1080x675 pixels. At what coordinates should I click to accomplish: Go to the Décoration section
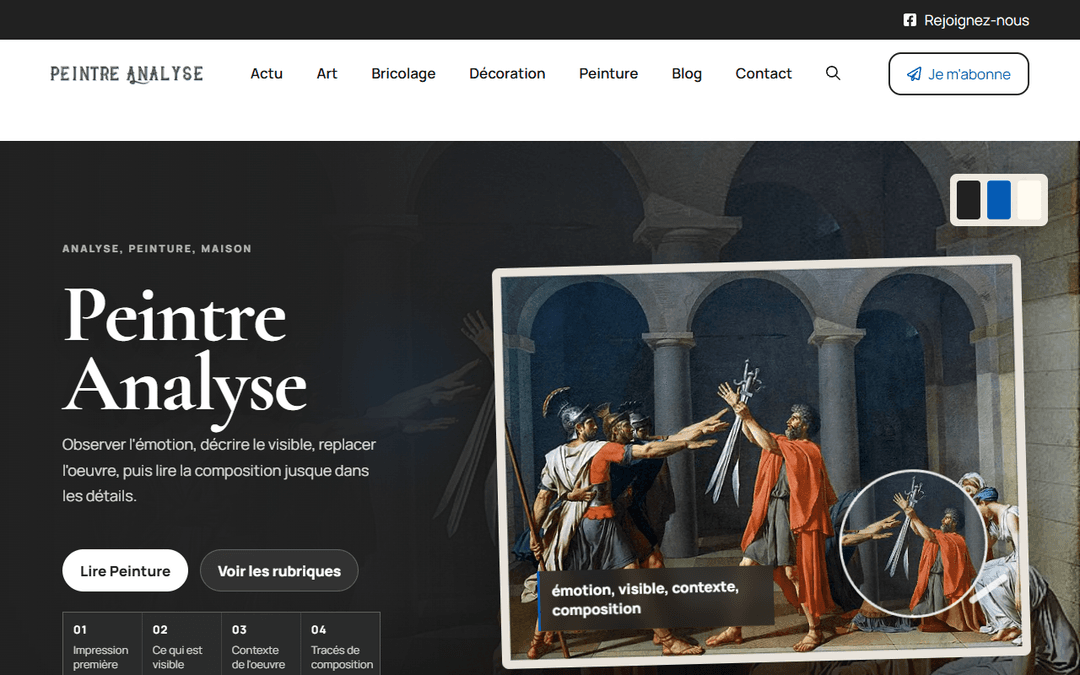[508, 74]
